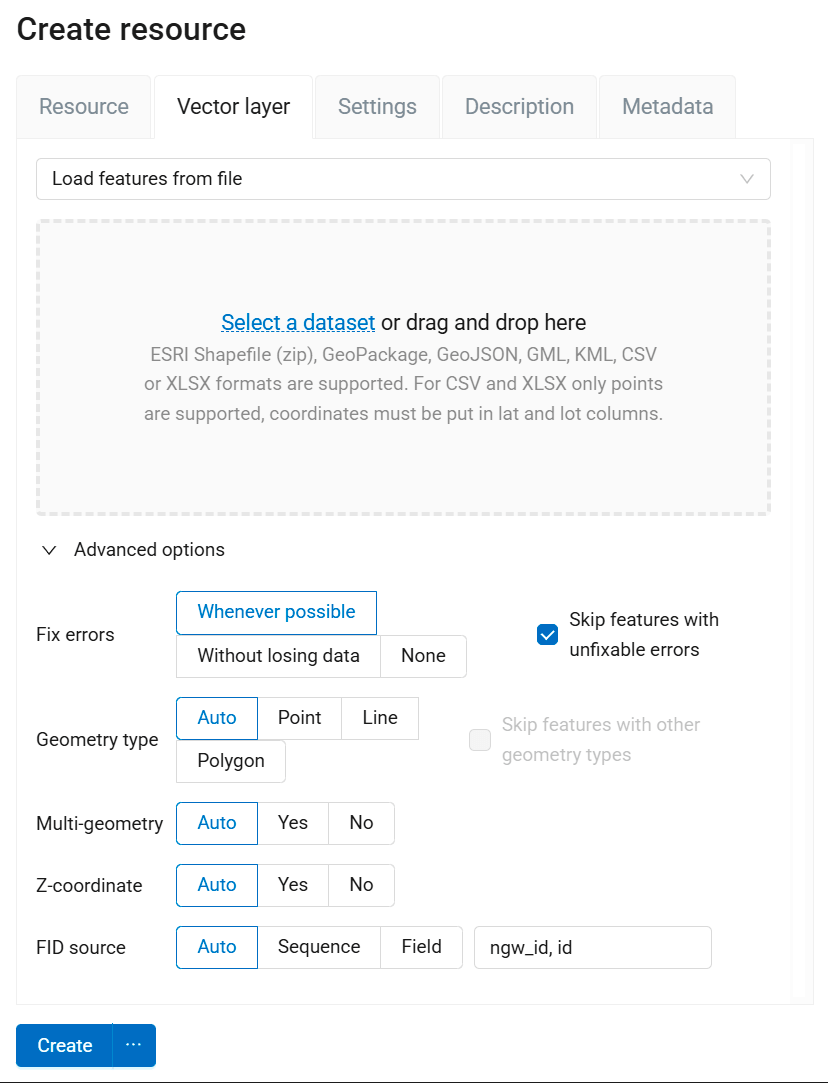Set FID source to Sequence

(319, 947)
